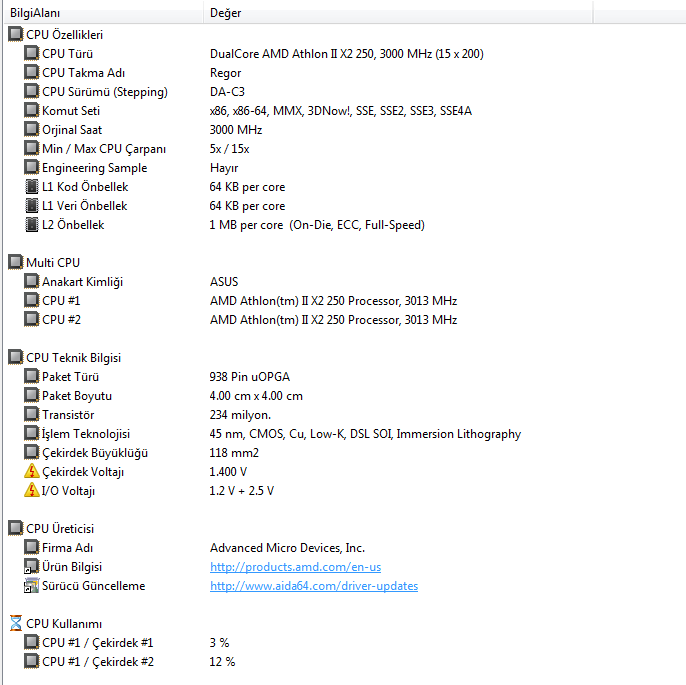Select the 3000 MHz original clock value

tap(236, 130)
